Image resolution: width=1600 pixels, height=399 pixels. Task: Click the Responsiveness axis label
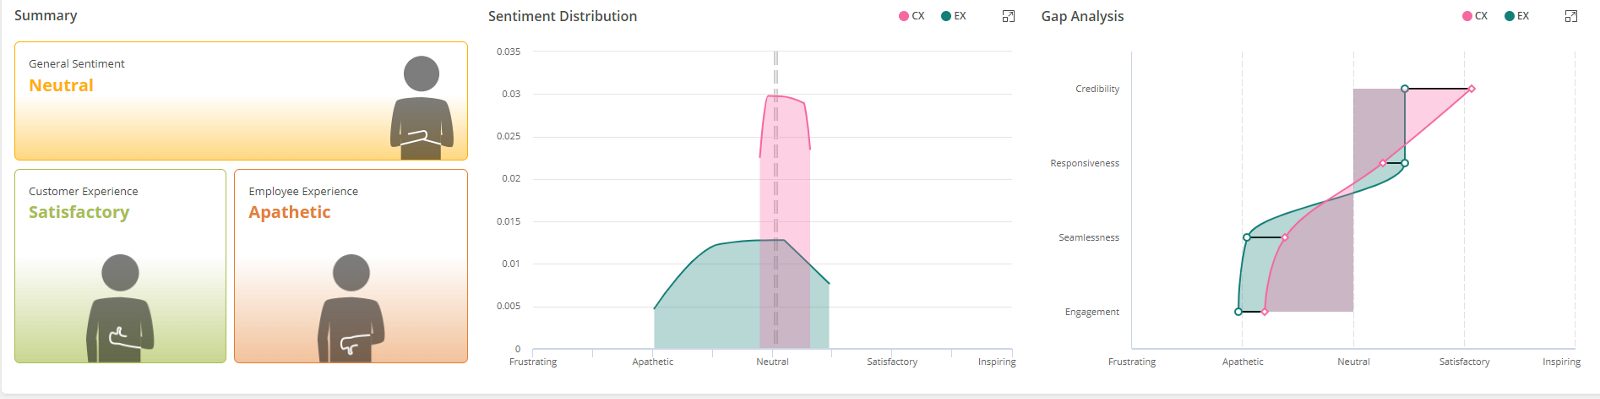pos(1084,163)
